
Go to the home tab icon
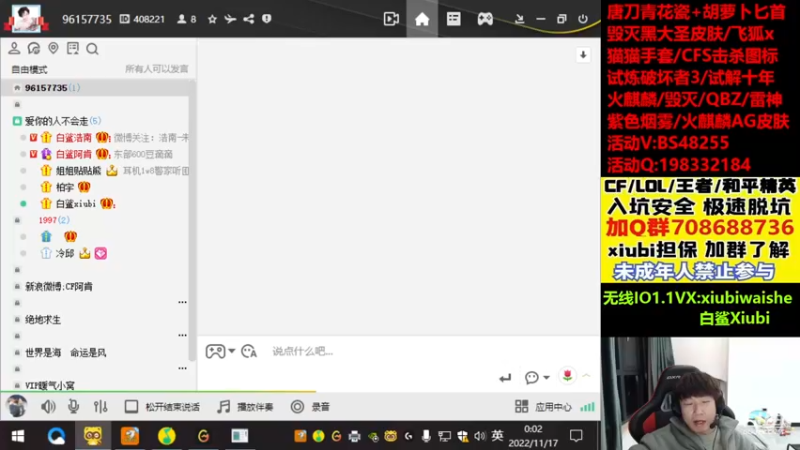tap(422, 19)
